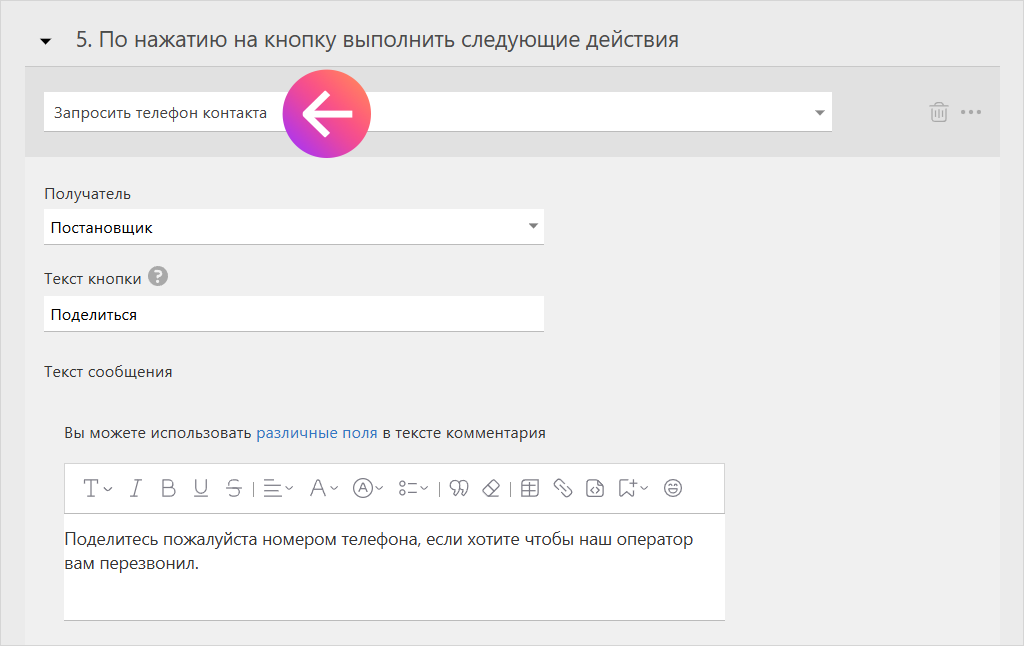Insert a hyperlink using the link icon
This screenshot has width=1024, height=646.
tap(563, 488)
